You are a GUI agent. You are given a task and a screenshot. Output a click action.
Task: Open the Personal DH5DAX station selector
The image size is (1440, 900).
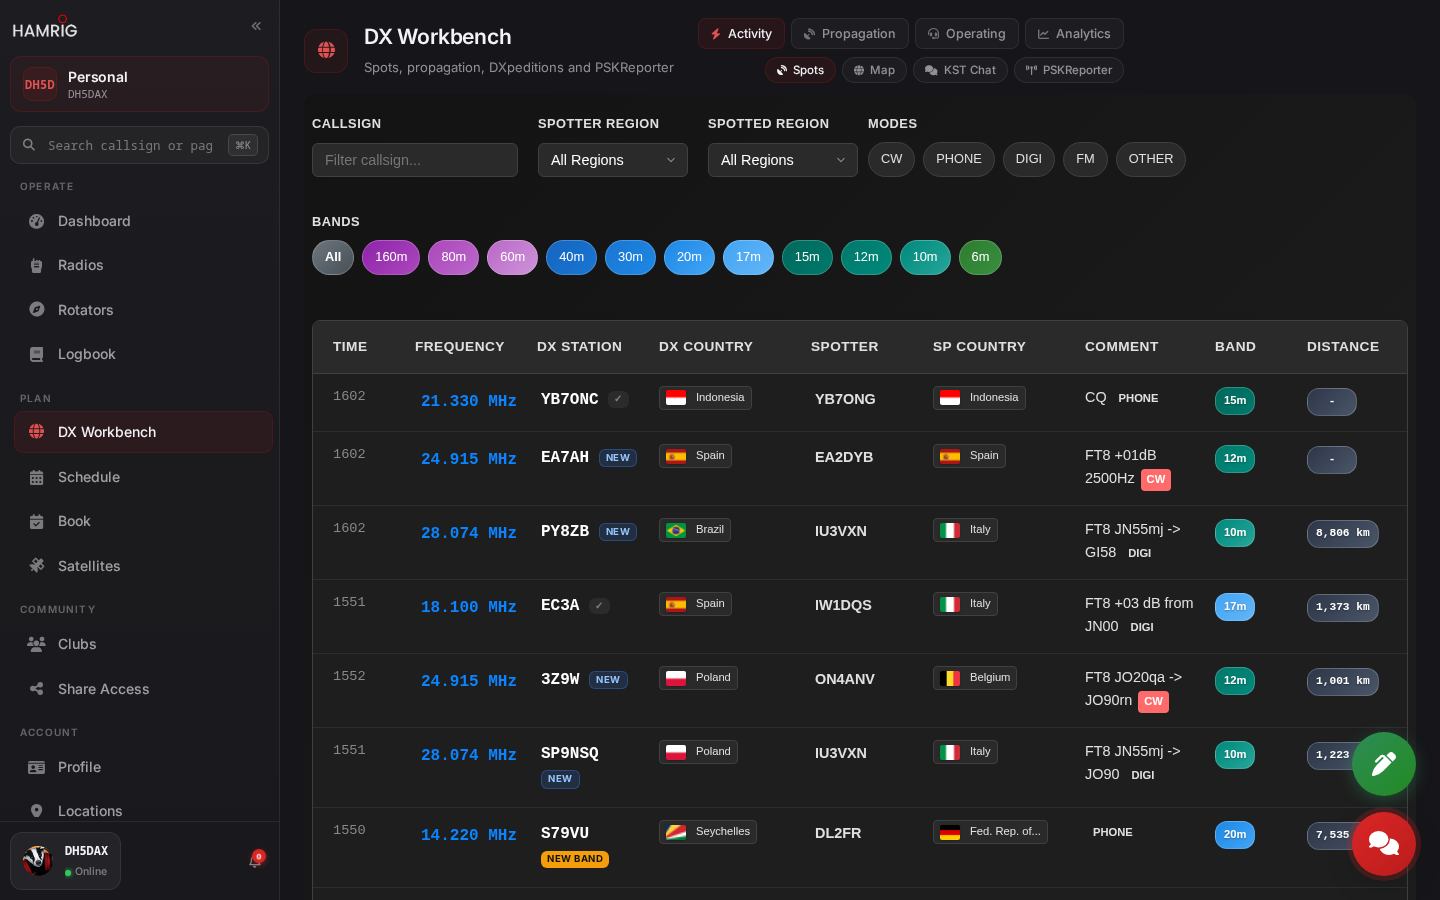click(139, 84)
